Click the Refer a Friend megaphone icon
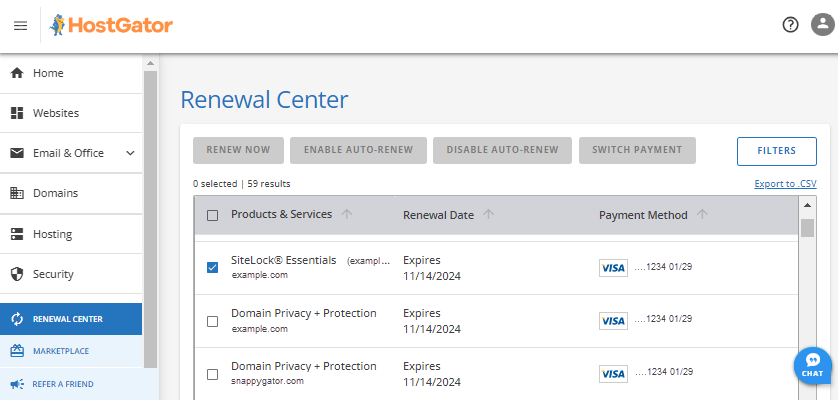 17,384
